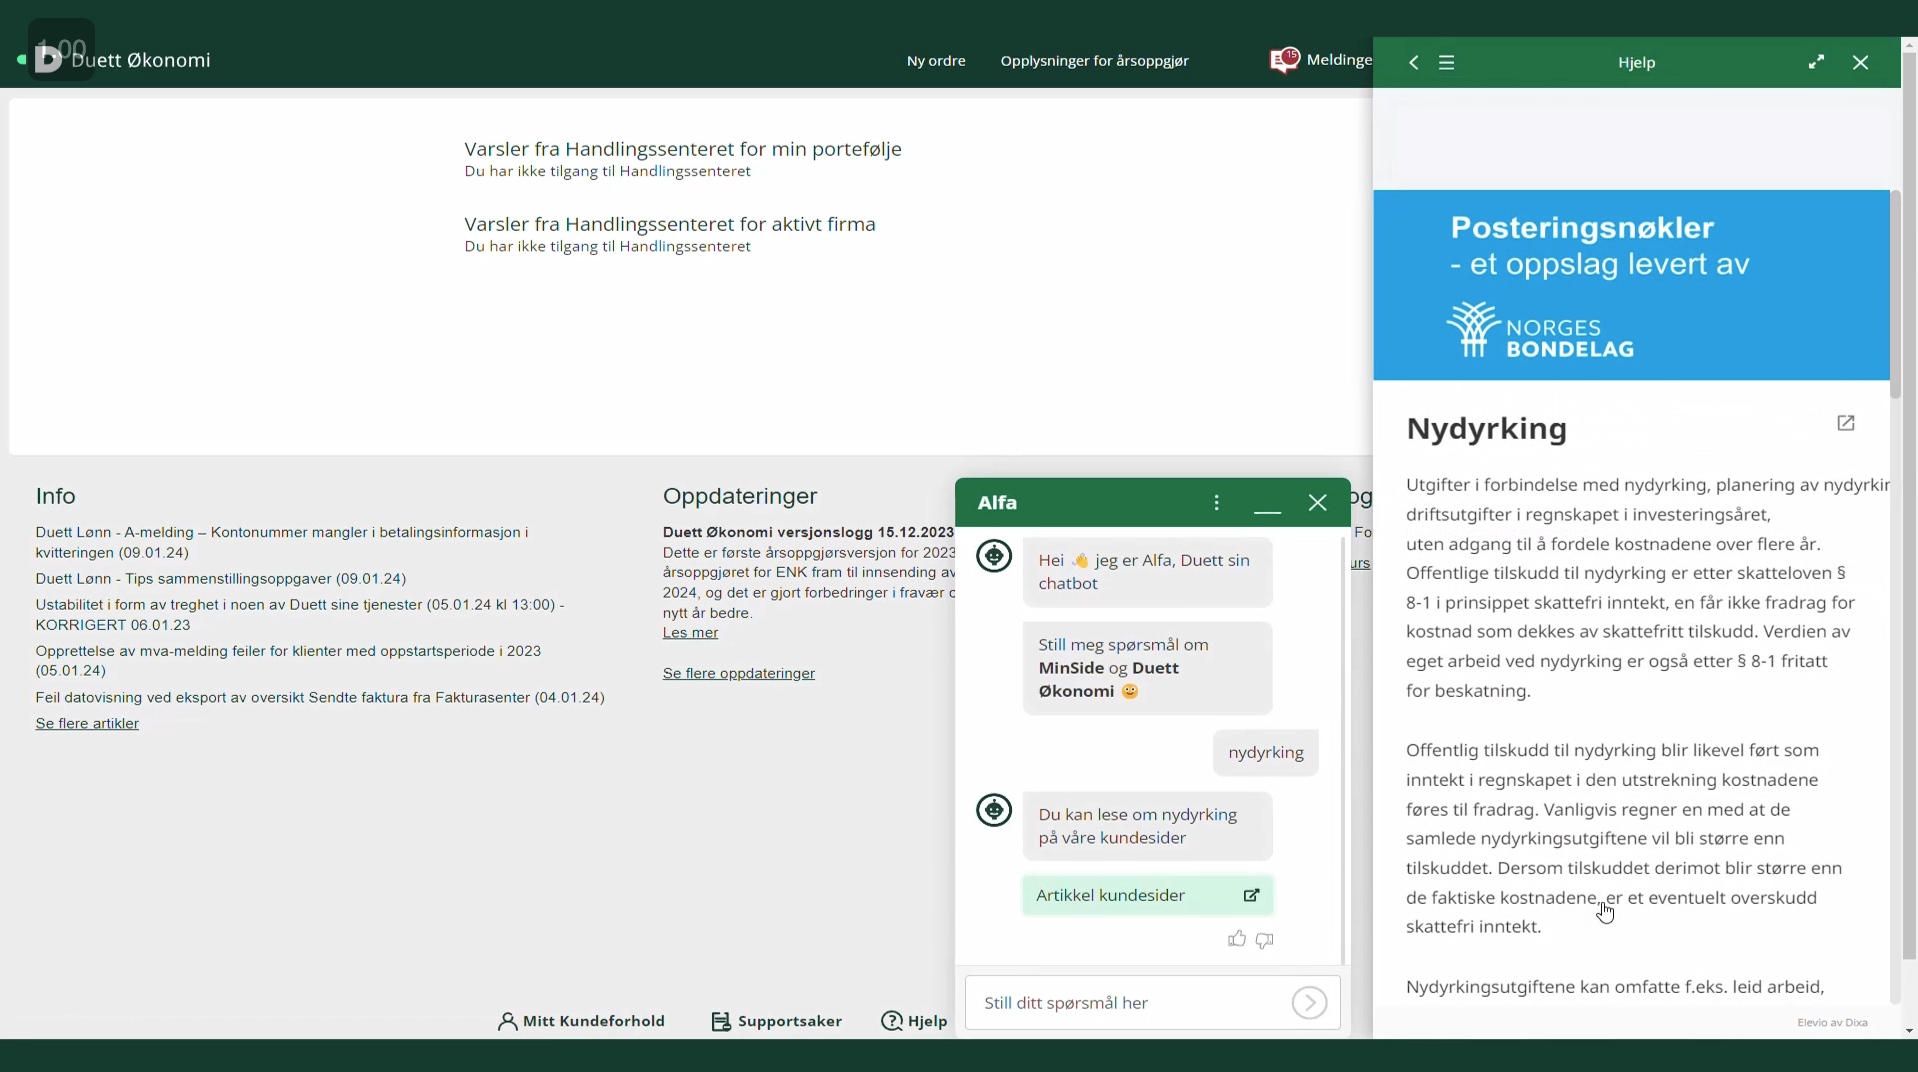Image resolution: width=1918 pixels, height=1072 pixels.
Task: Click the Posteringsnøkler Norges Bondelag banner
Action: 1631,285
